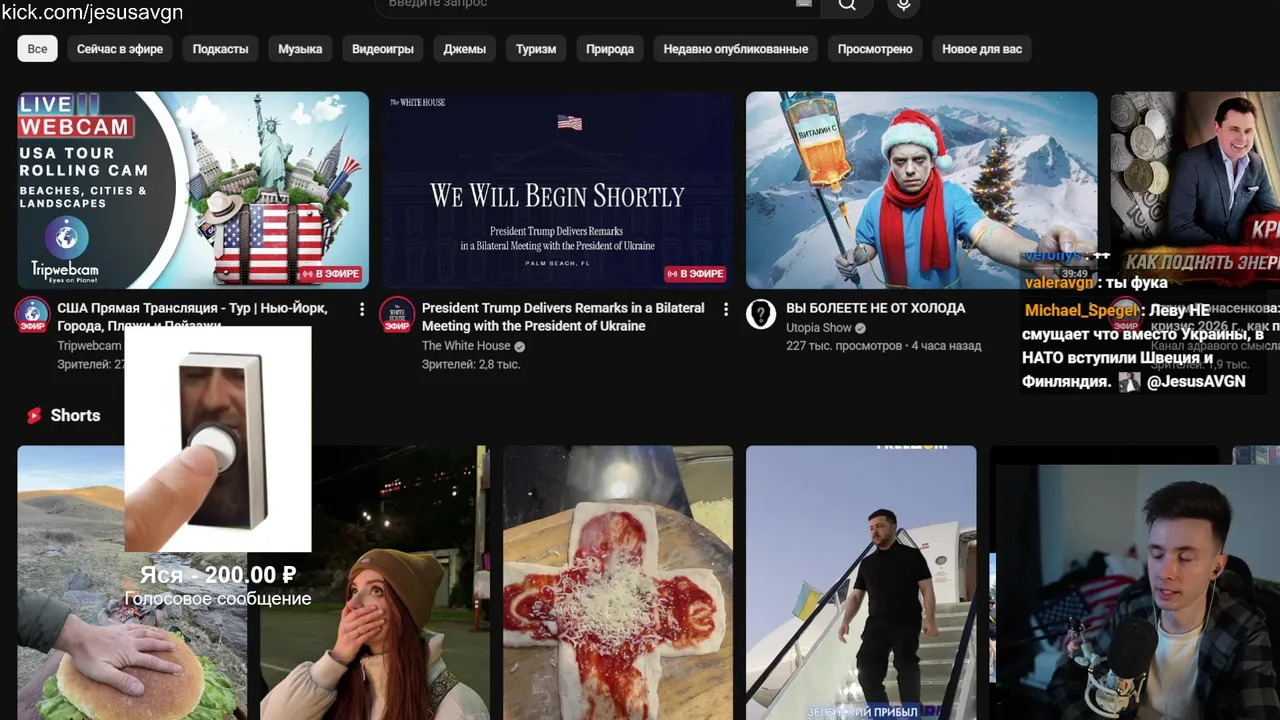Click 'Голосовое сообщение' donation label

tap(218, 599)
